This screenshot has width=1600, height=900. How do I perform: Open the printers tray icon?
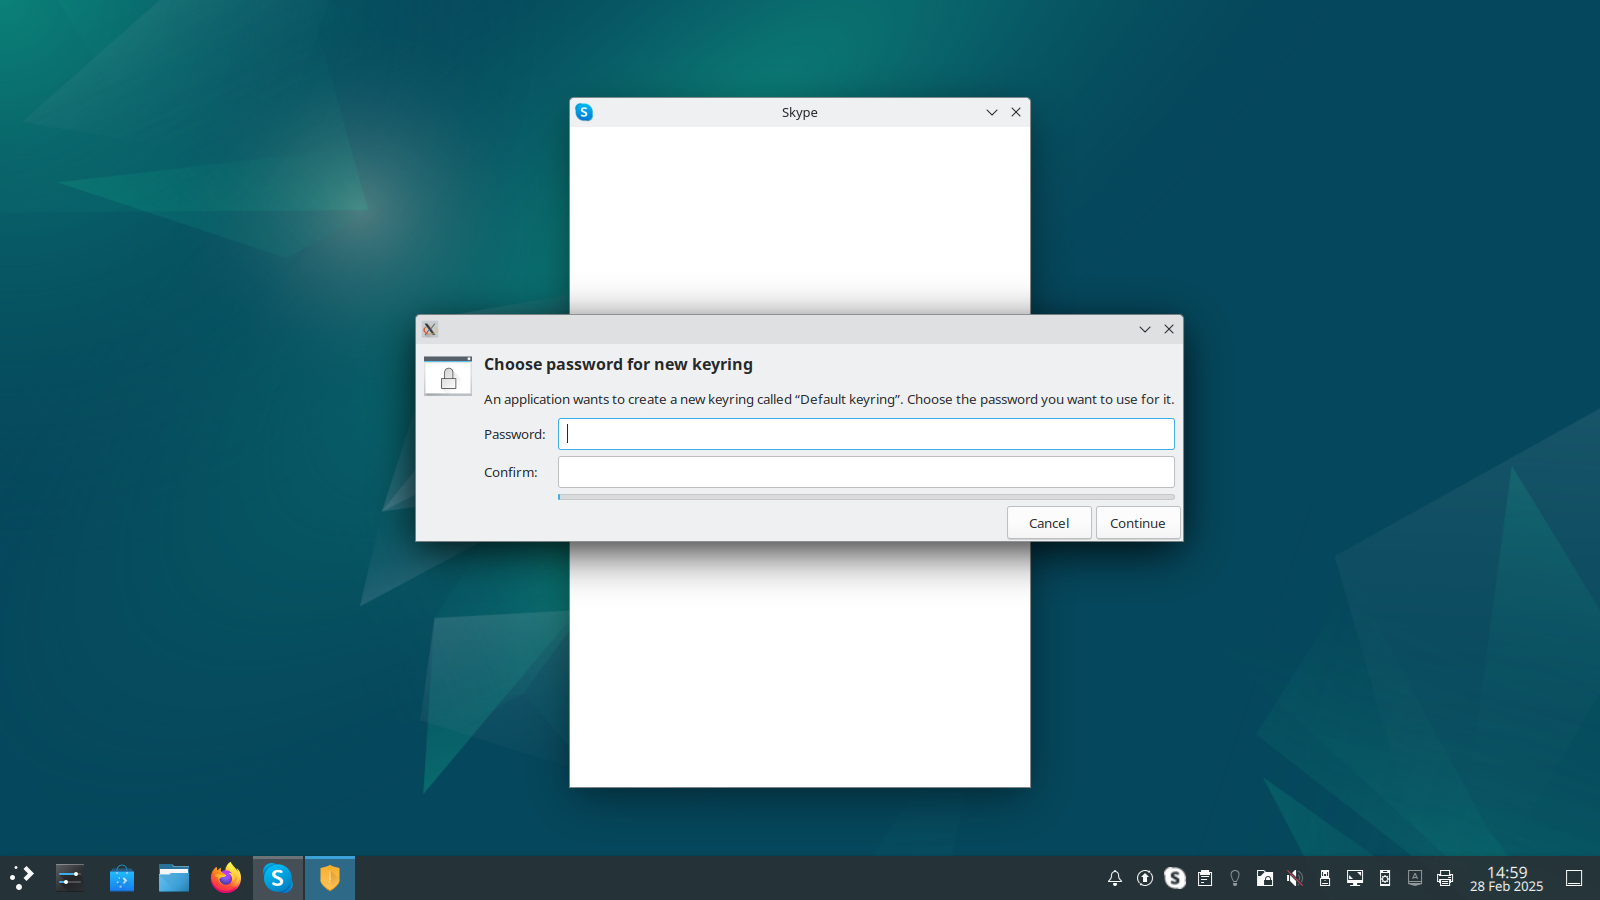pos(1445,878)
